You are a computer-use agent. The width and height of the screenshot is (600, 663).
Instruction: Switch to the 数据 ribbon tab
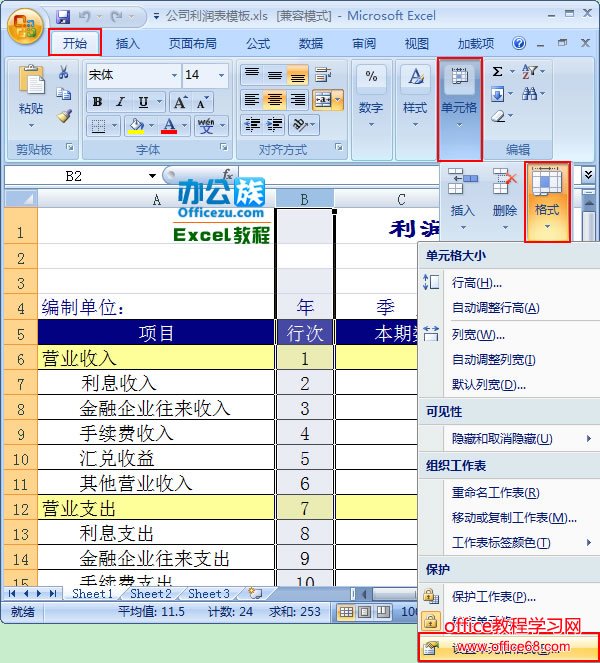[x=311, y=43]
